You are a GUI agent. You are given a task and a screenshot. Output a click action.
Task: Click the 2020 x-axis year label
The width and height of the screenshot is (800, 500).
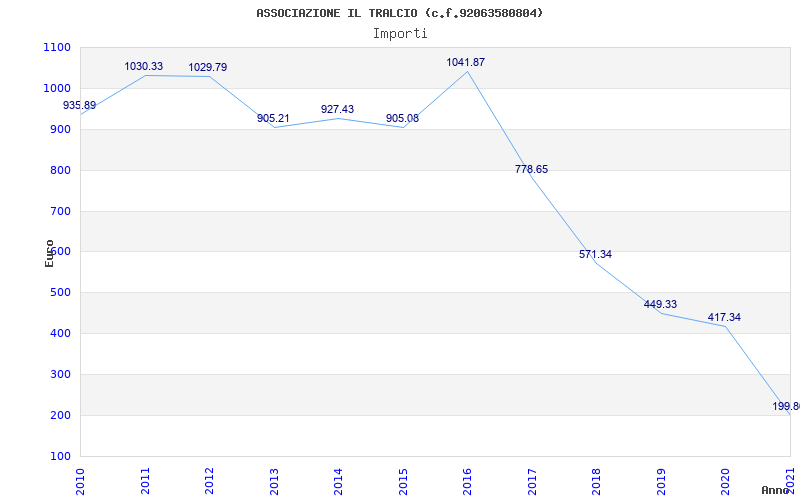[726, 482]
